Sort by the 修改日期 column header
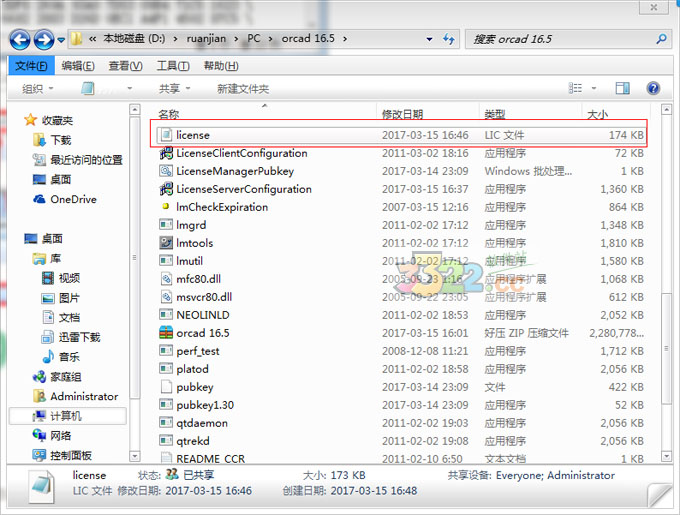The image size is (680, 515). click(x=402, y=114)
